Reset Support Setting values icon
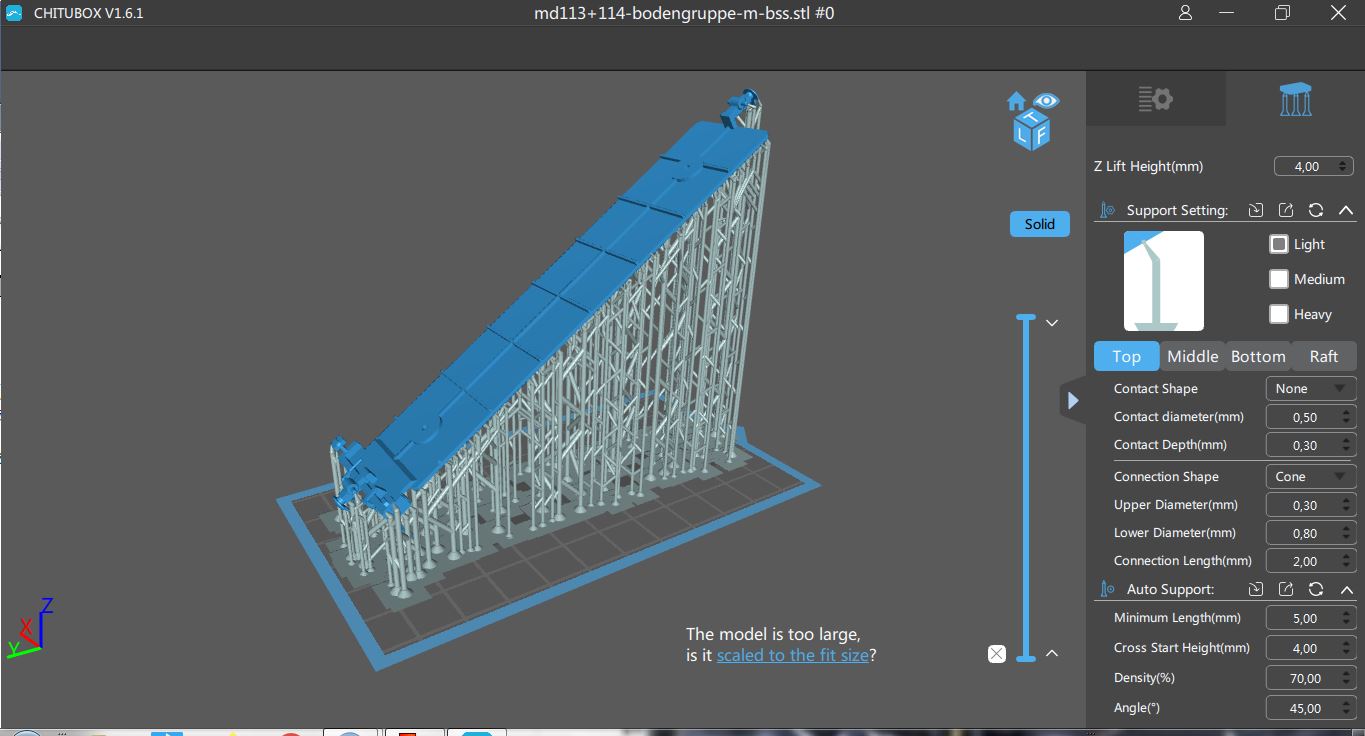1365x736 pixels. click(x=1316, y=210)
